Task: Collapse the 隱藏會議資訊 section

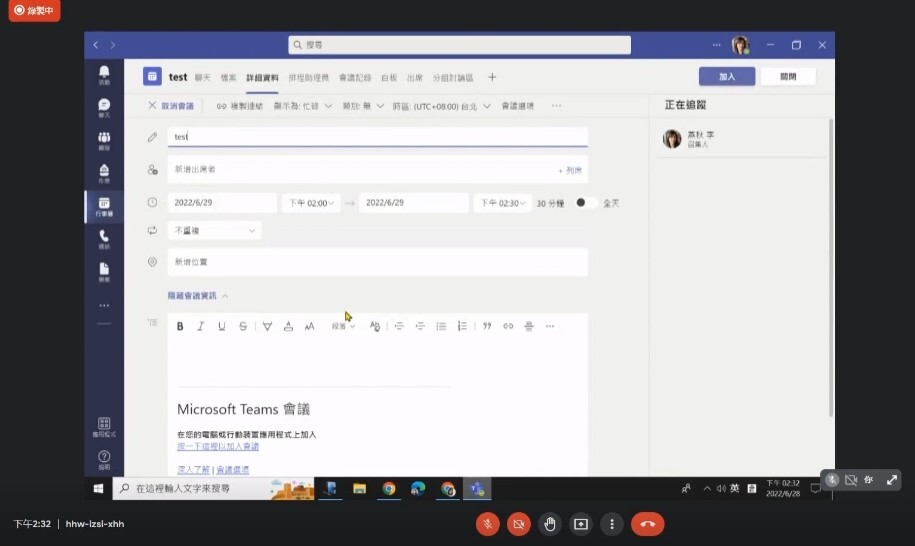Action: tap(198, 296)
